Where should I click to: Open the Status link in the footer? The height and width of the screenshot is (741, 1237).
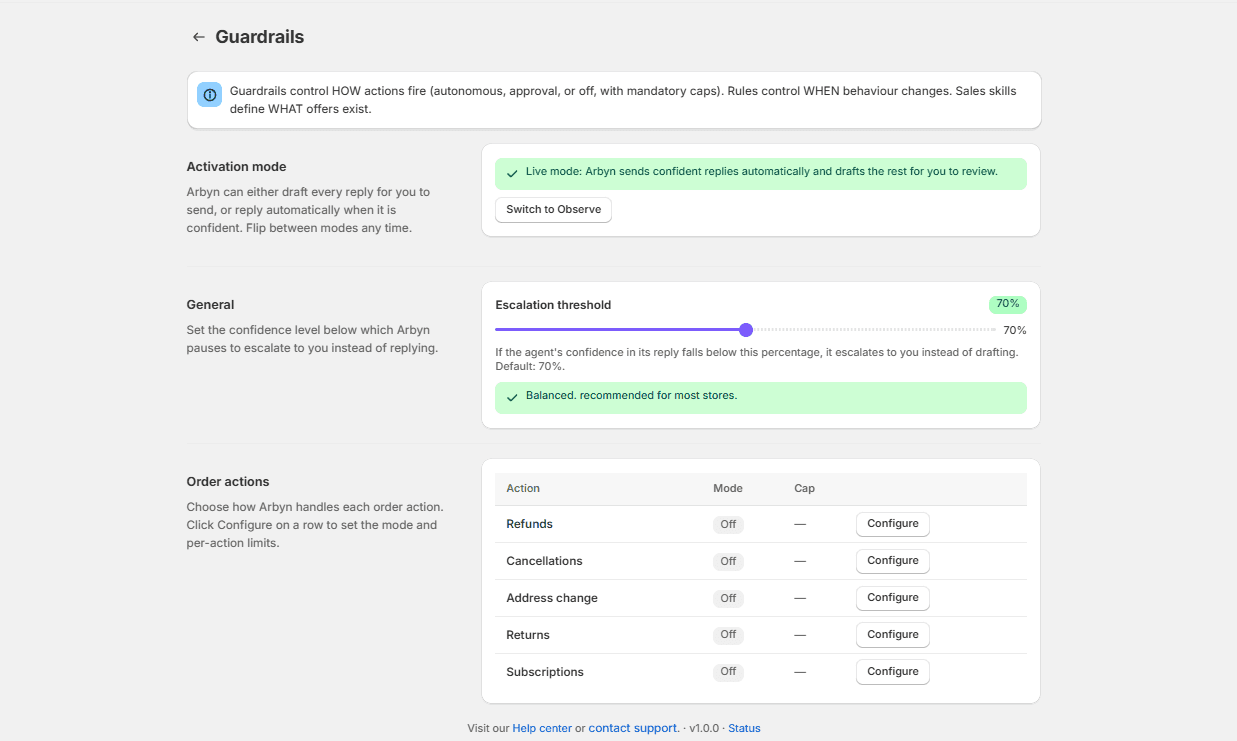click(744, 728)
